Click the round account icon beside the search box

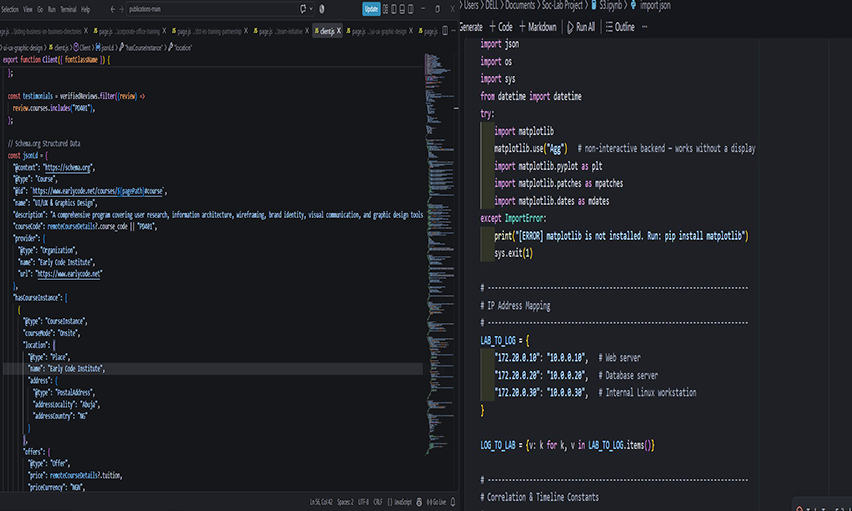pos(322,9)
